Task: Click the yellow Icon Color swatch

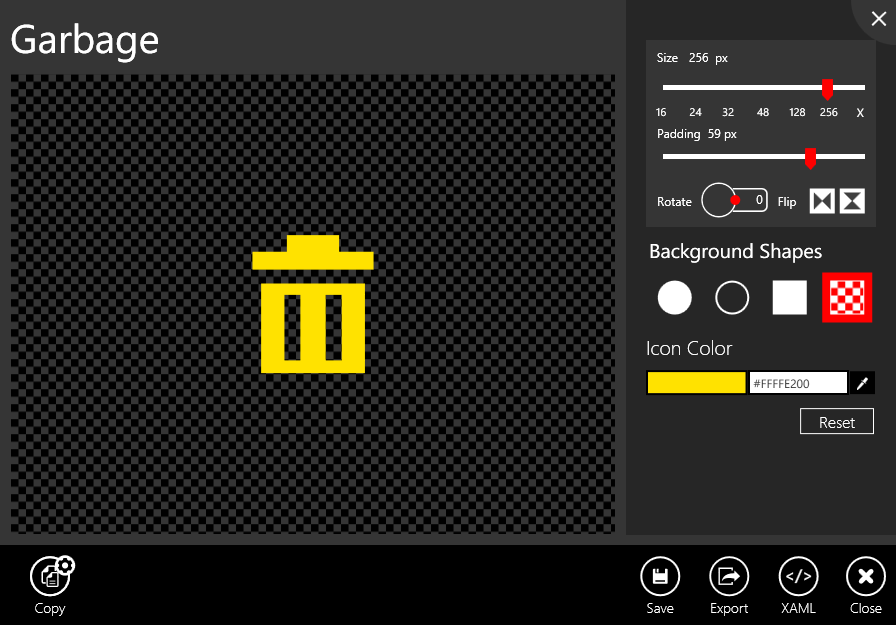Action: pos(696,382)
